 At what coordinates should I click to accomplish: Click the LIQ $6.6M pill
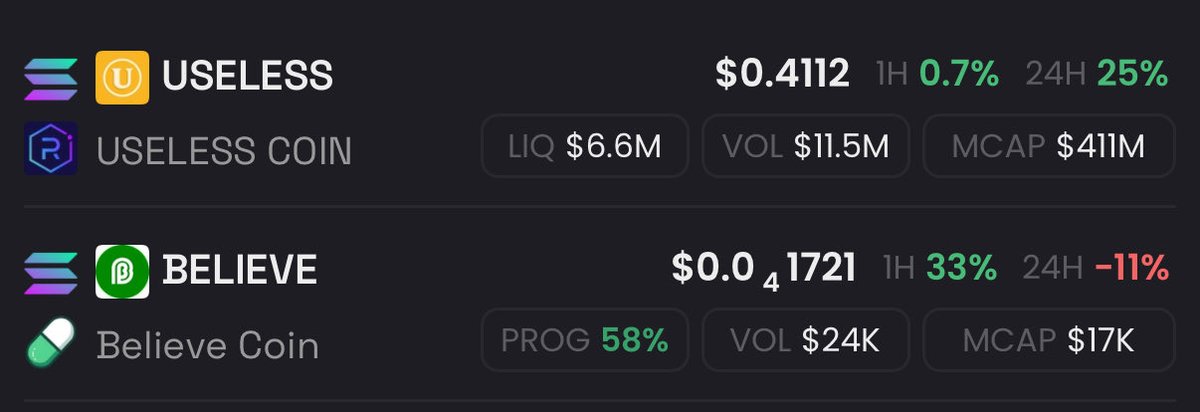[585, 147]
